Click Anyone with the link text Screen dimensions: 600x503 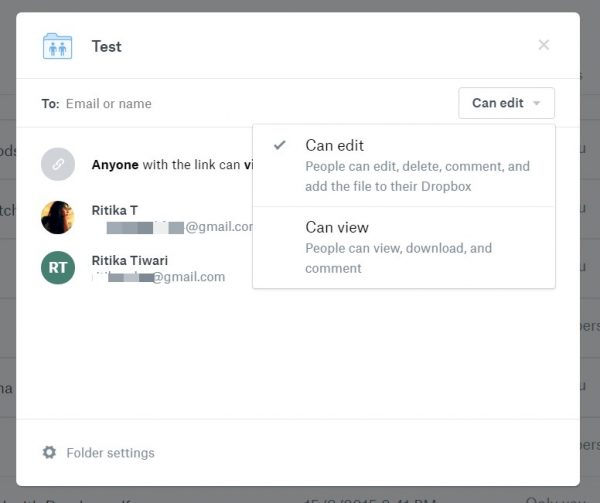172,165
